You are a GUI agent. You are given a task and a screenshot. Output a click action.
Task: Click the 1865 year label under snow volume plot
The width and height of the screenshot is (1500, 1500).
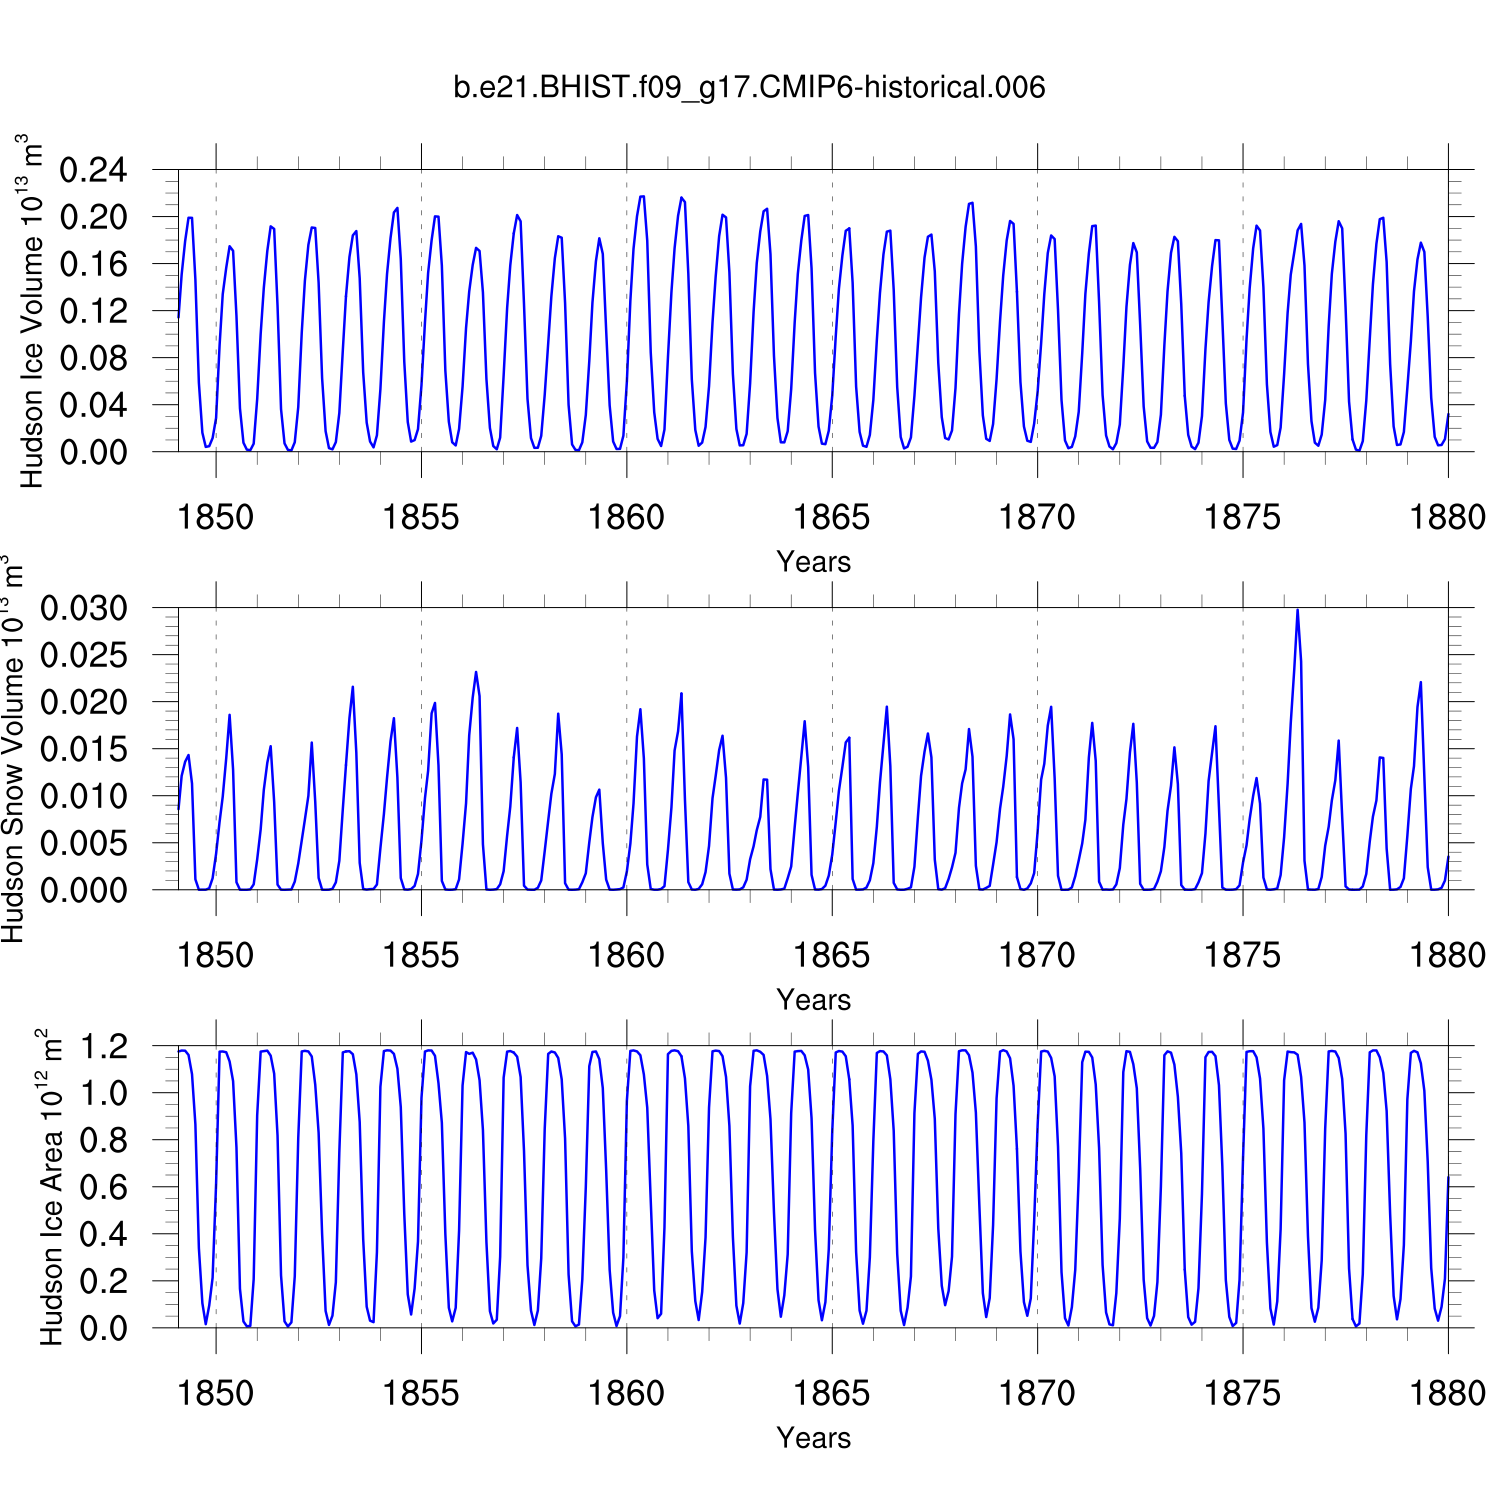pos(831,956)
